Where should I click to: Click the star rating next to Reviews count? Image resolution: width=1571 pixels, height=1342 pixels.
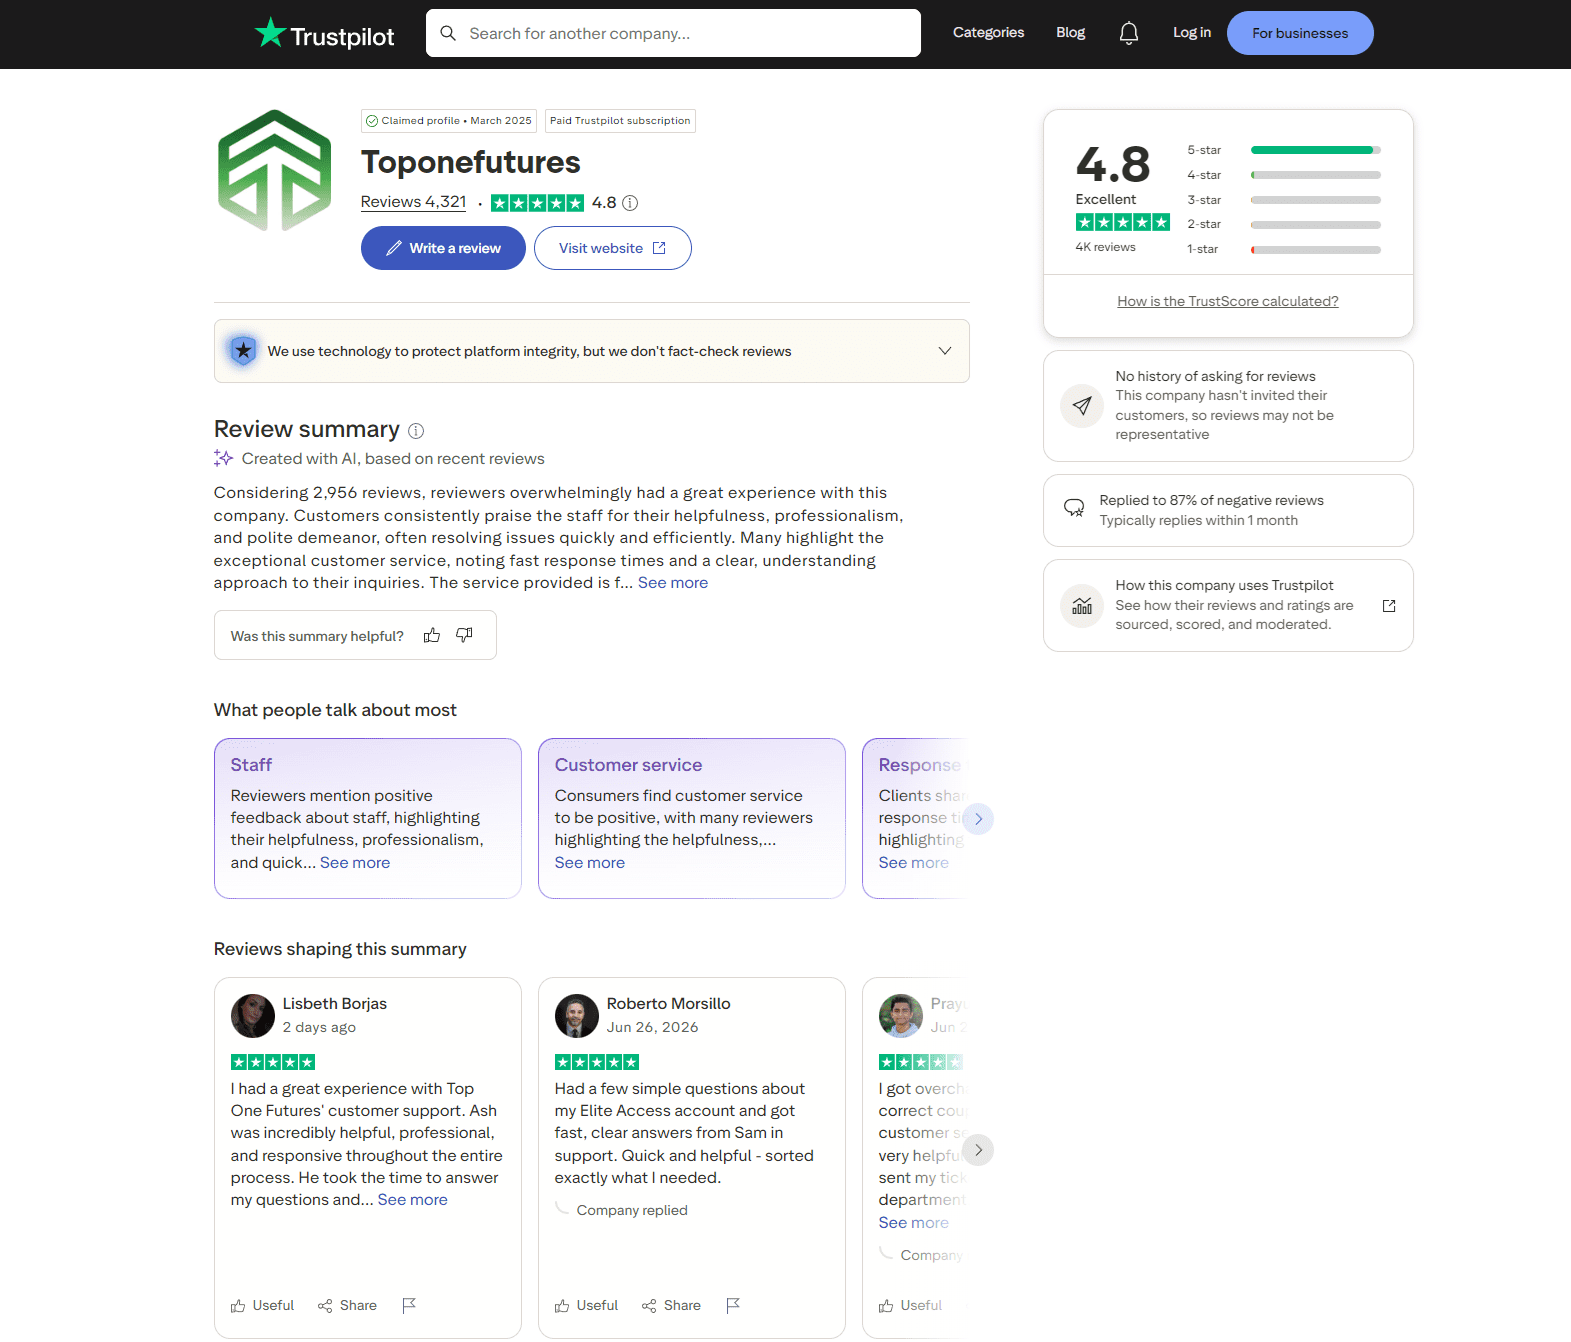pos(537,203)
